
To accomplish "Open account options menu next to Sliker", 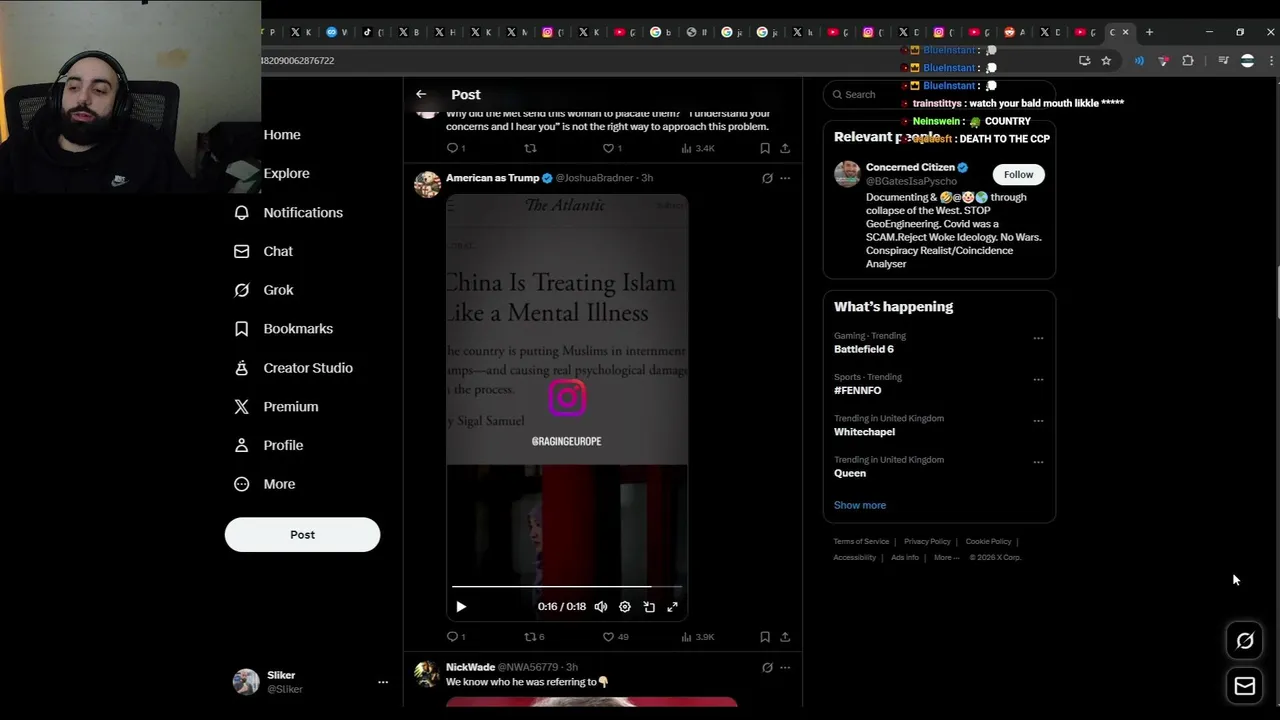I will 382,682.
